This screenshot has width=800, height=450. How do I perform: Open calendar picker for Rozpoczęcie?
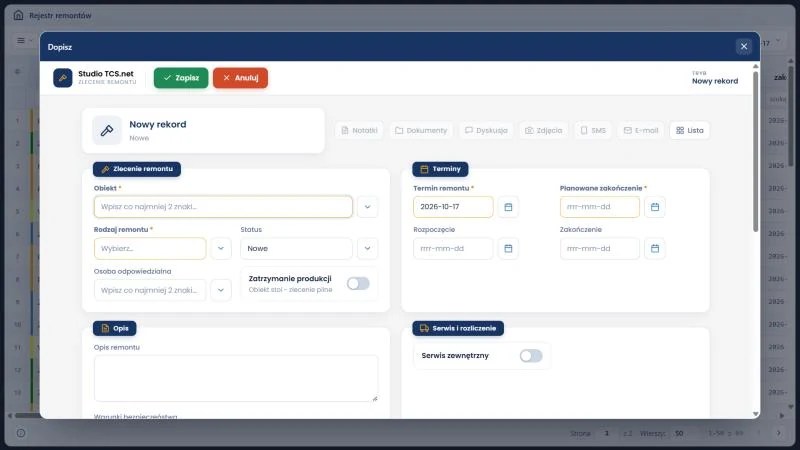click(508, 248)
